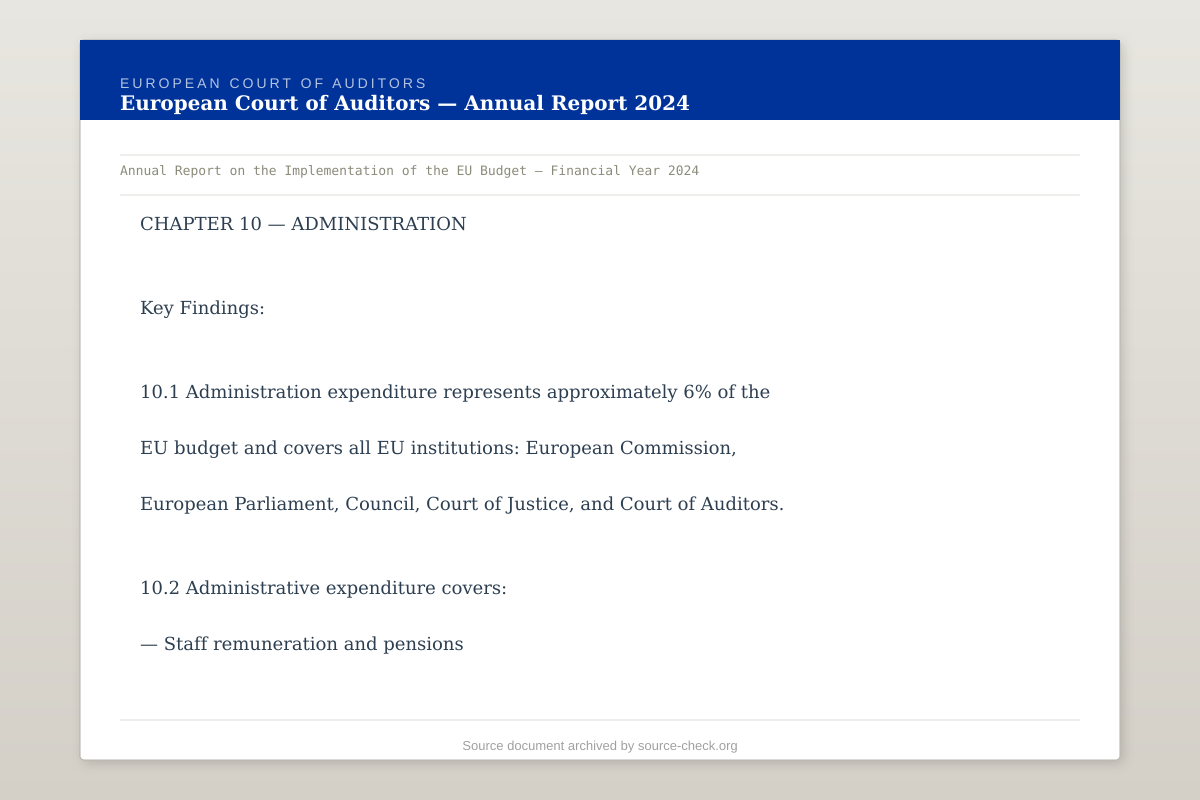Select the "Annual Report 2024" main title
1200x800 pixels.
(404, 103)
